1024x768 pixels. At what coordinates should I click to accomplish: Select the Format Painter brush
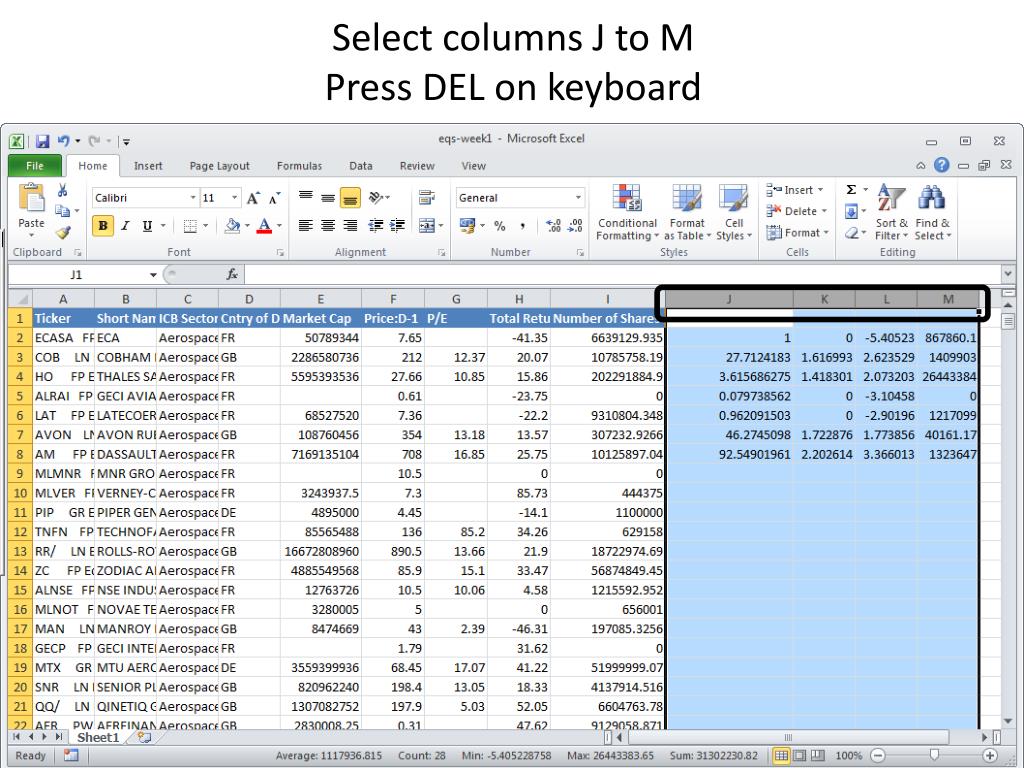click(x=63, y=232)
